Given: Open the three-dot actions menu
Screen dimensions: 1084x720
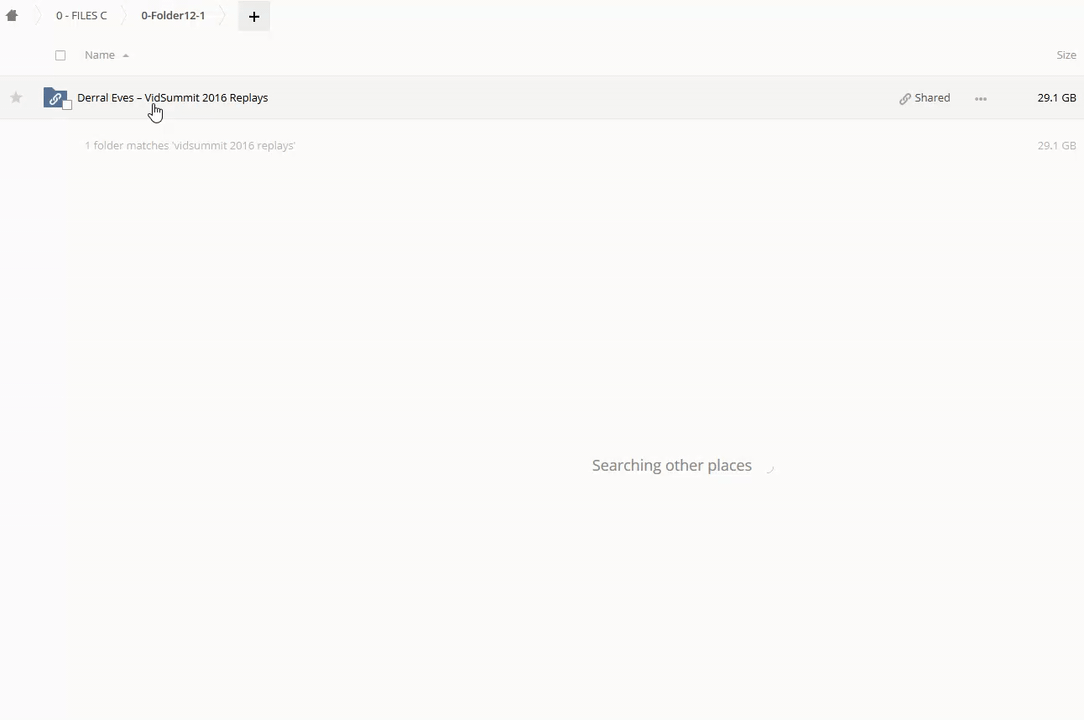Looking at the screenshot, I should pyautogui.click(x=980, y=98).
